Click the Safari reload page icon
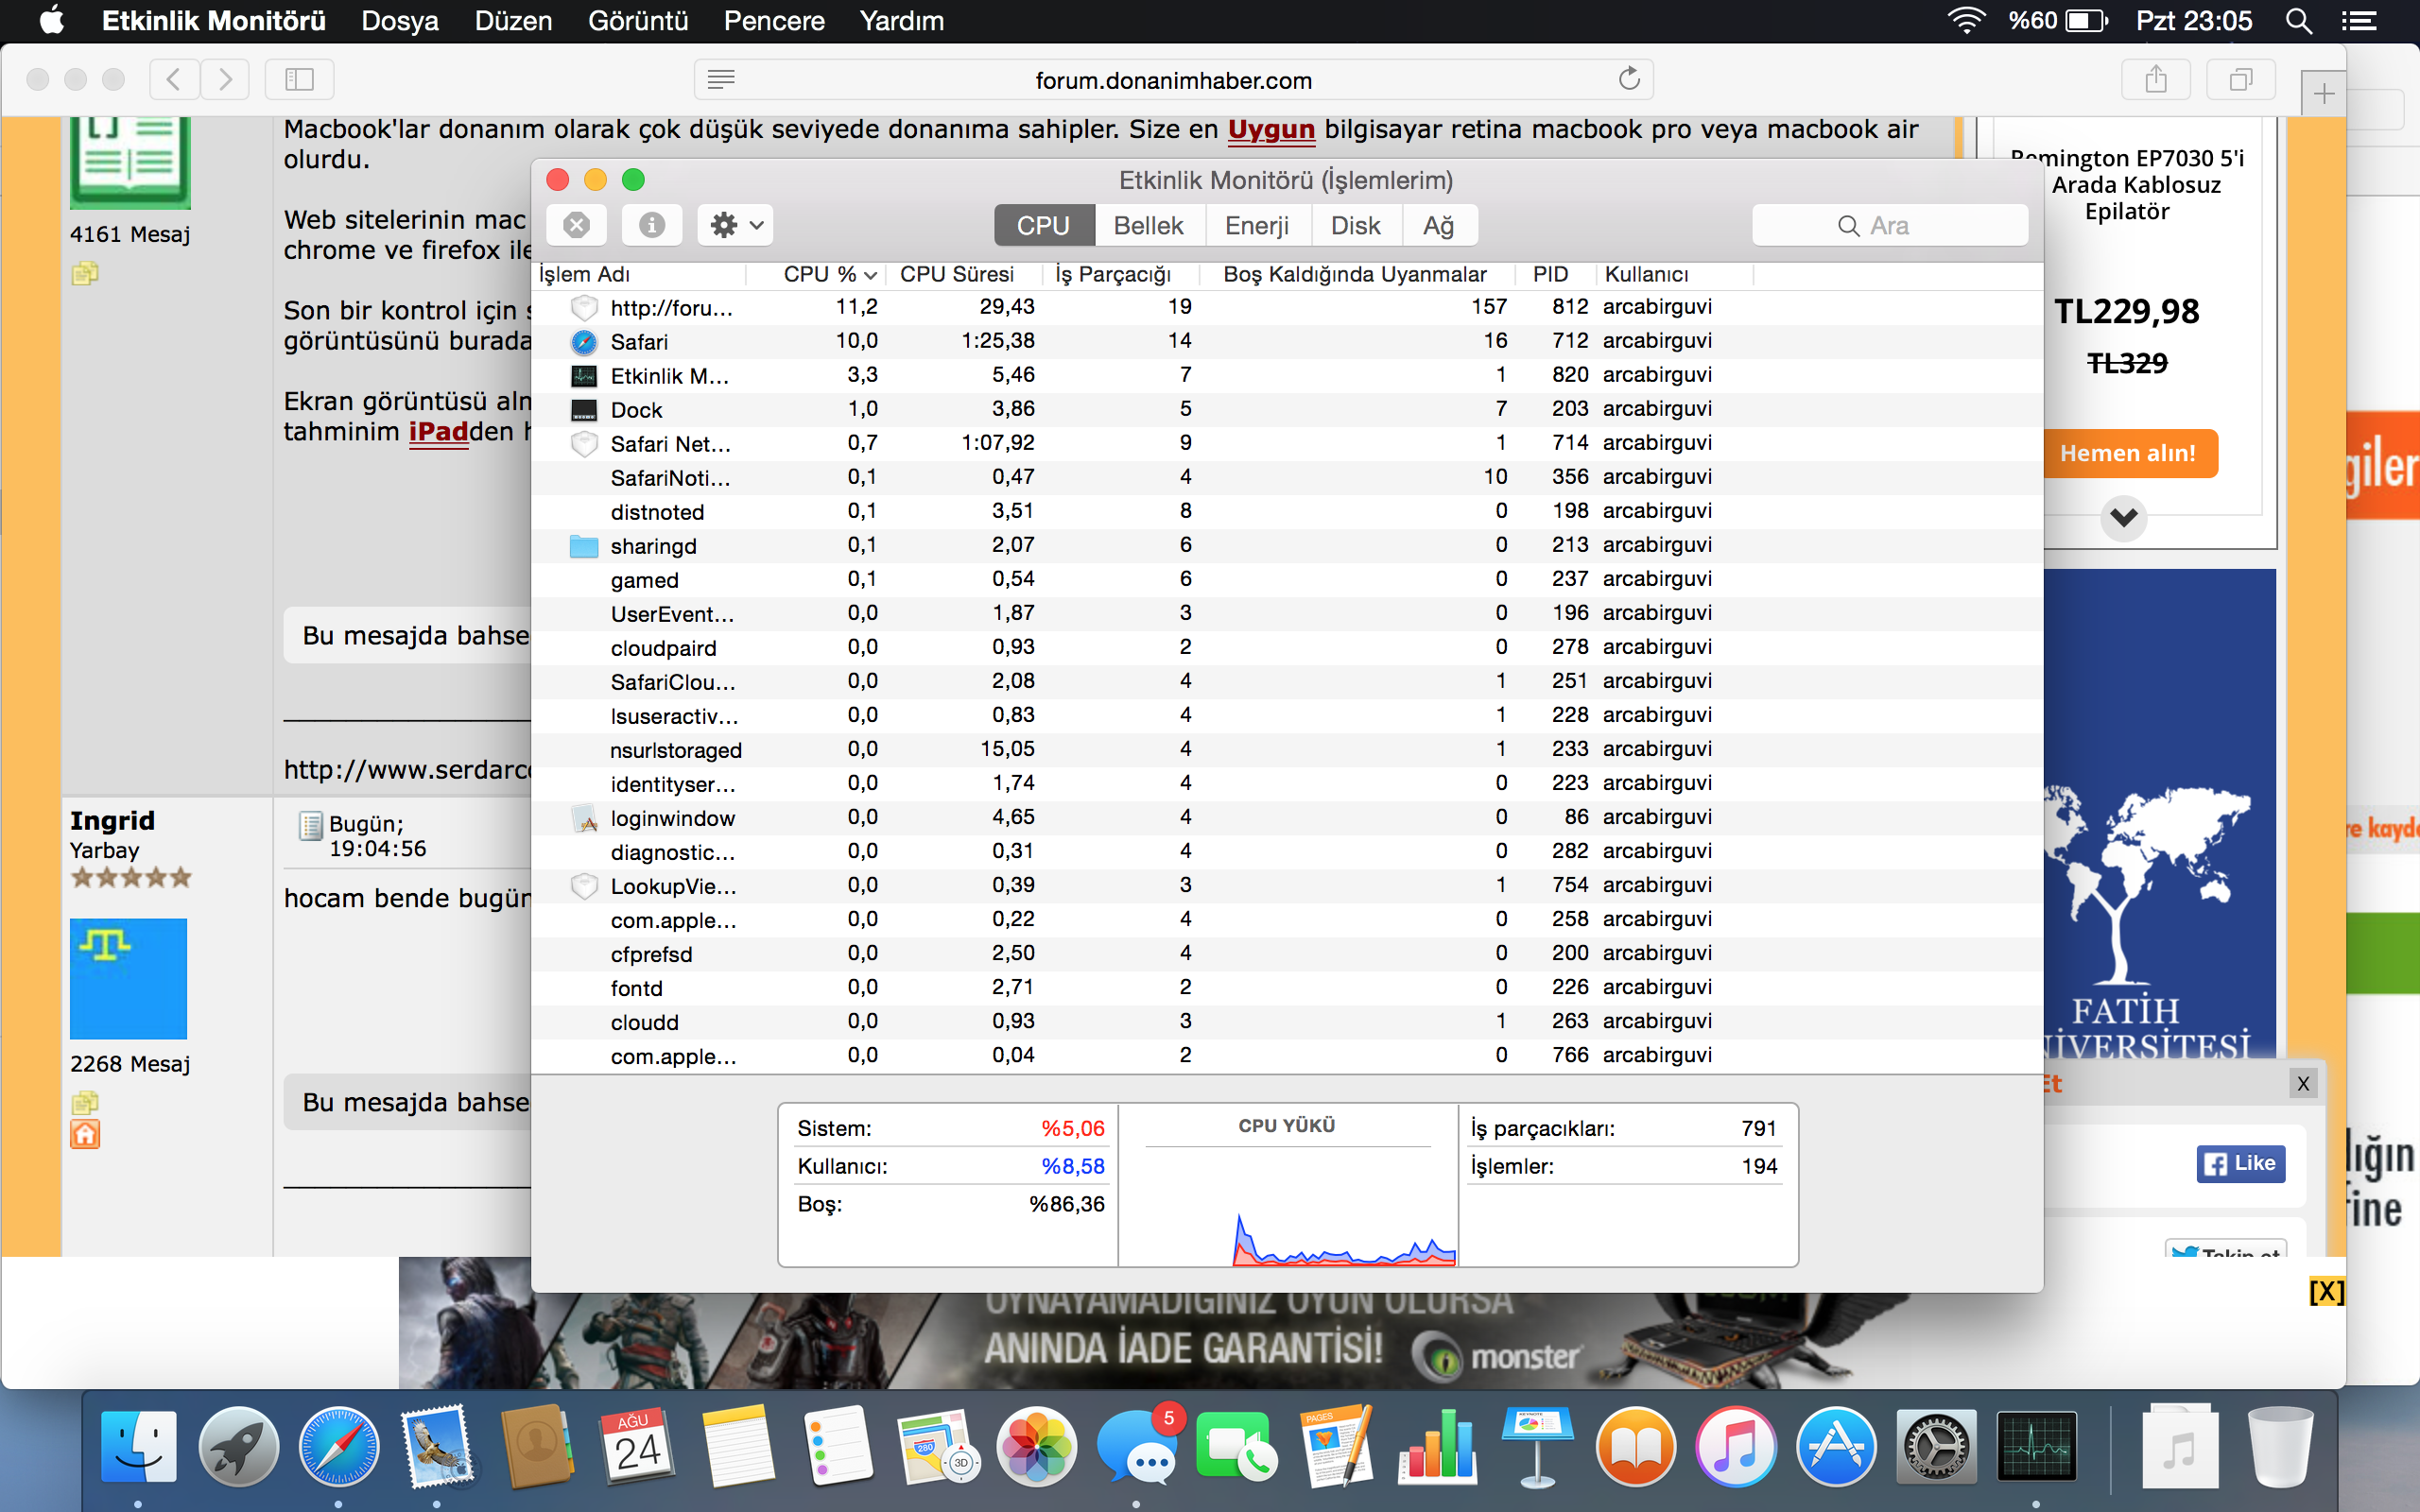Viewport: 2420px width, 1512px height. pos(1629,79)
